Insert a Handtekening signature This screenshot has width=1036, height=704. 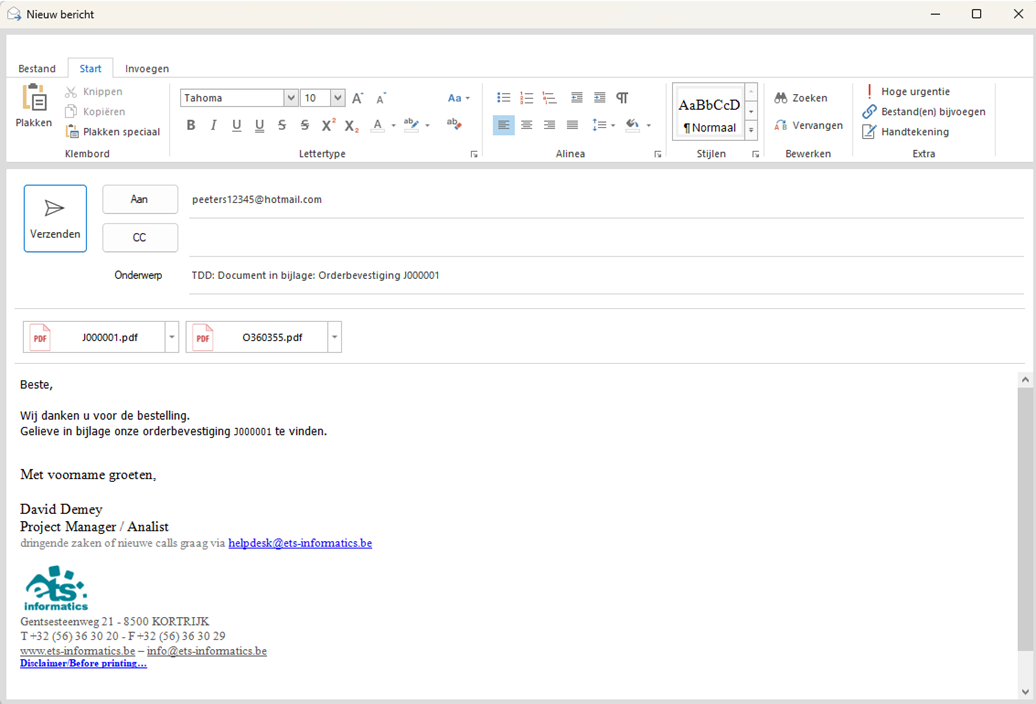pos(906,132)
